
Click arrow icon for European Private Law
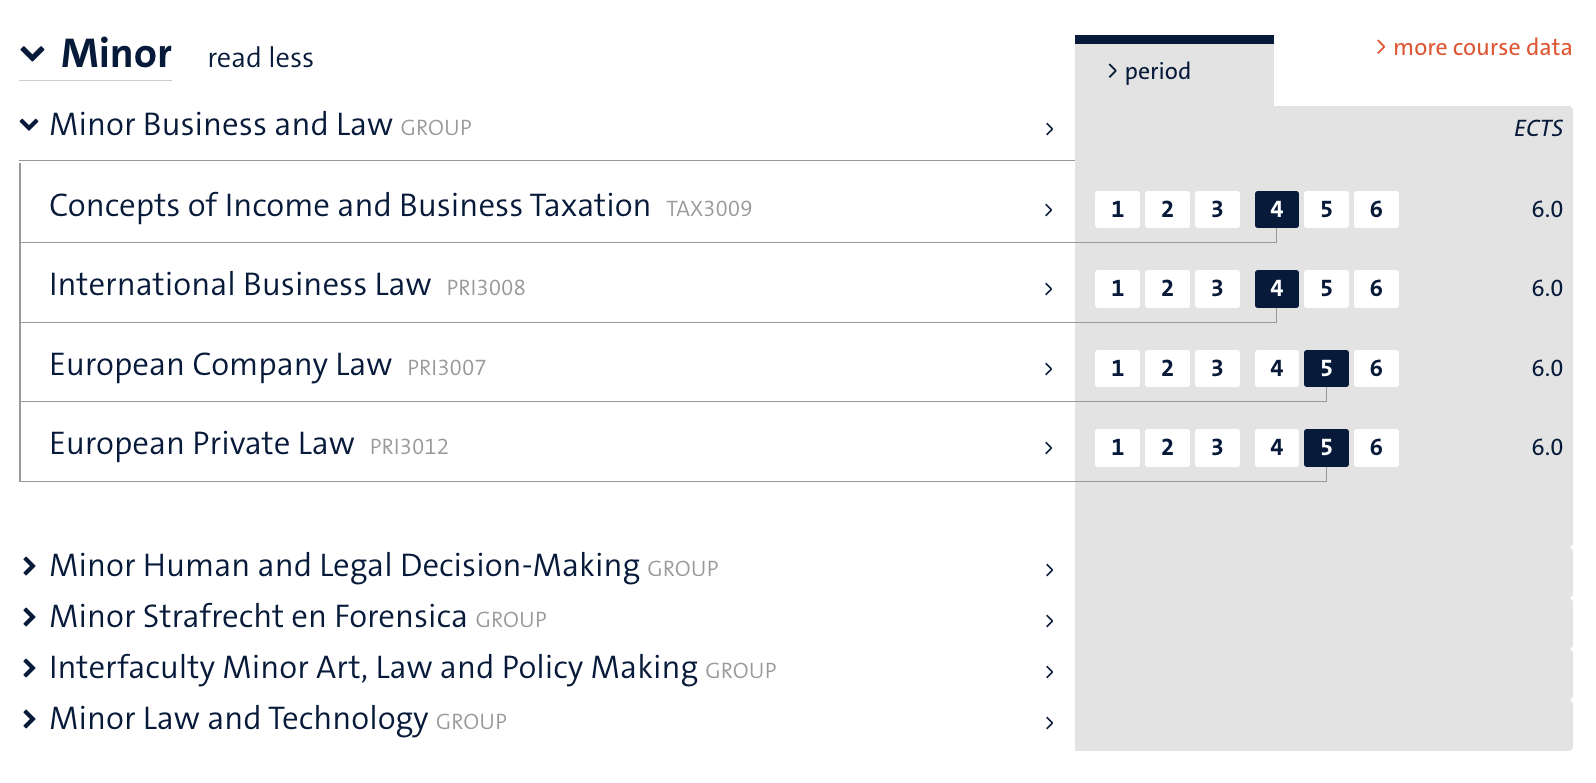[1048, 448]
